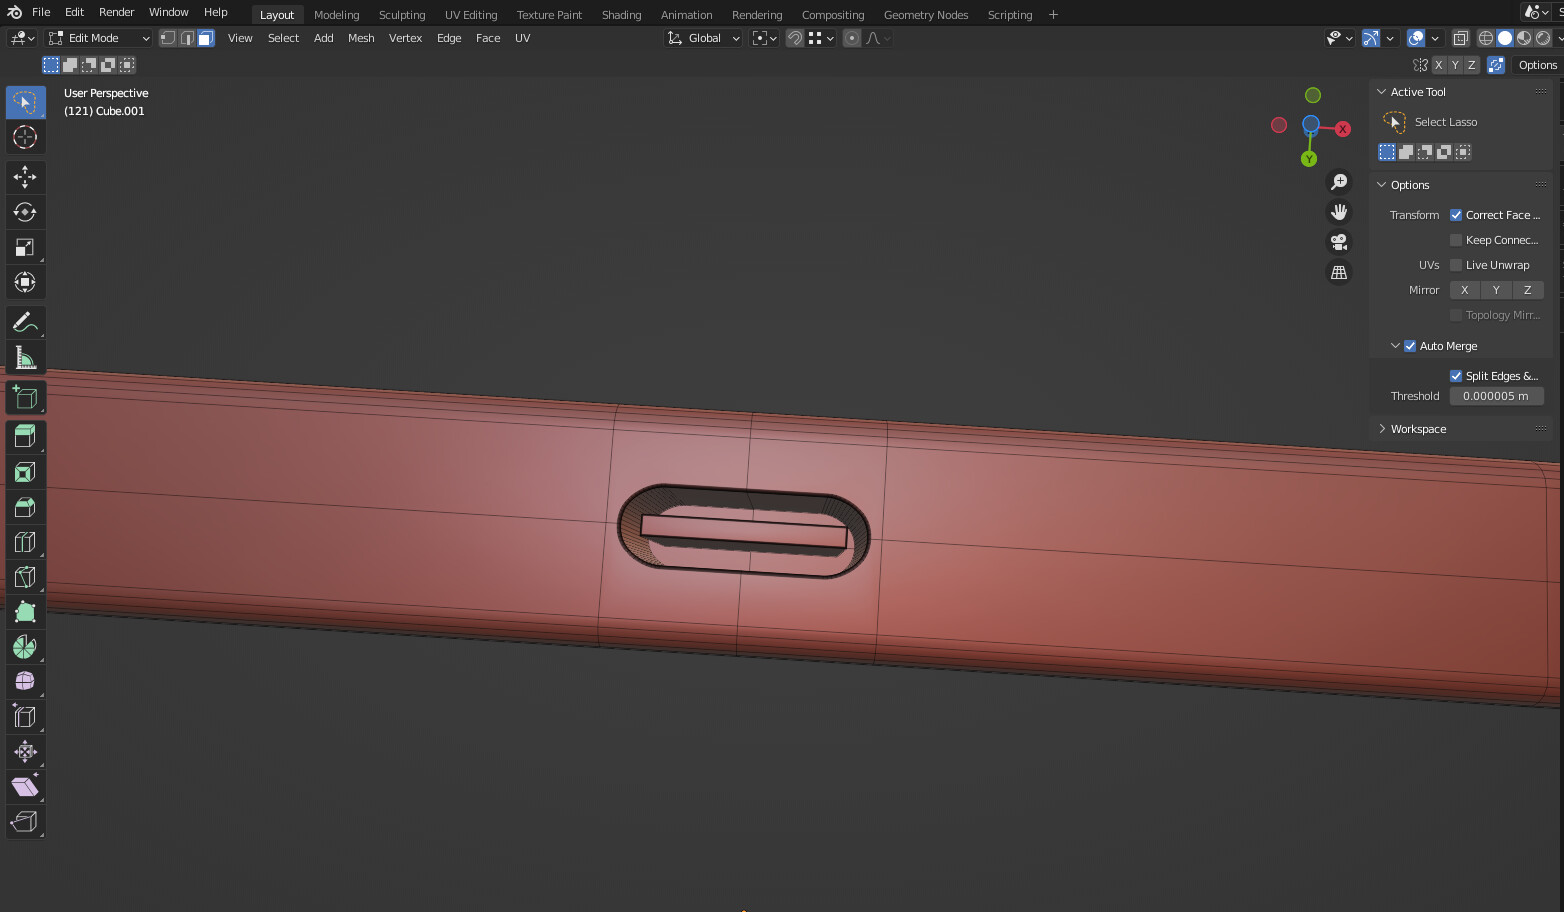Open the Vertex menu
The width and height of the screenshot is (1564, 912).
pyautogui.click(x=405, y=38)
